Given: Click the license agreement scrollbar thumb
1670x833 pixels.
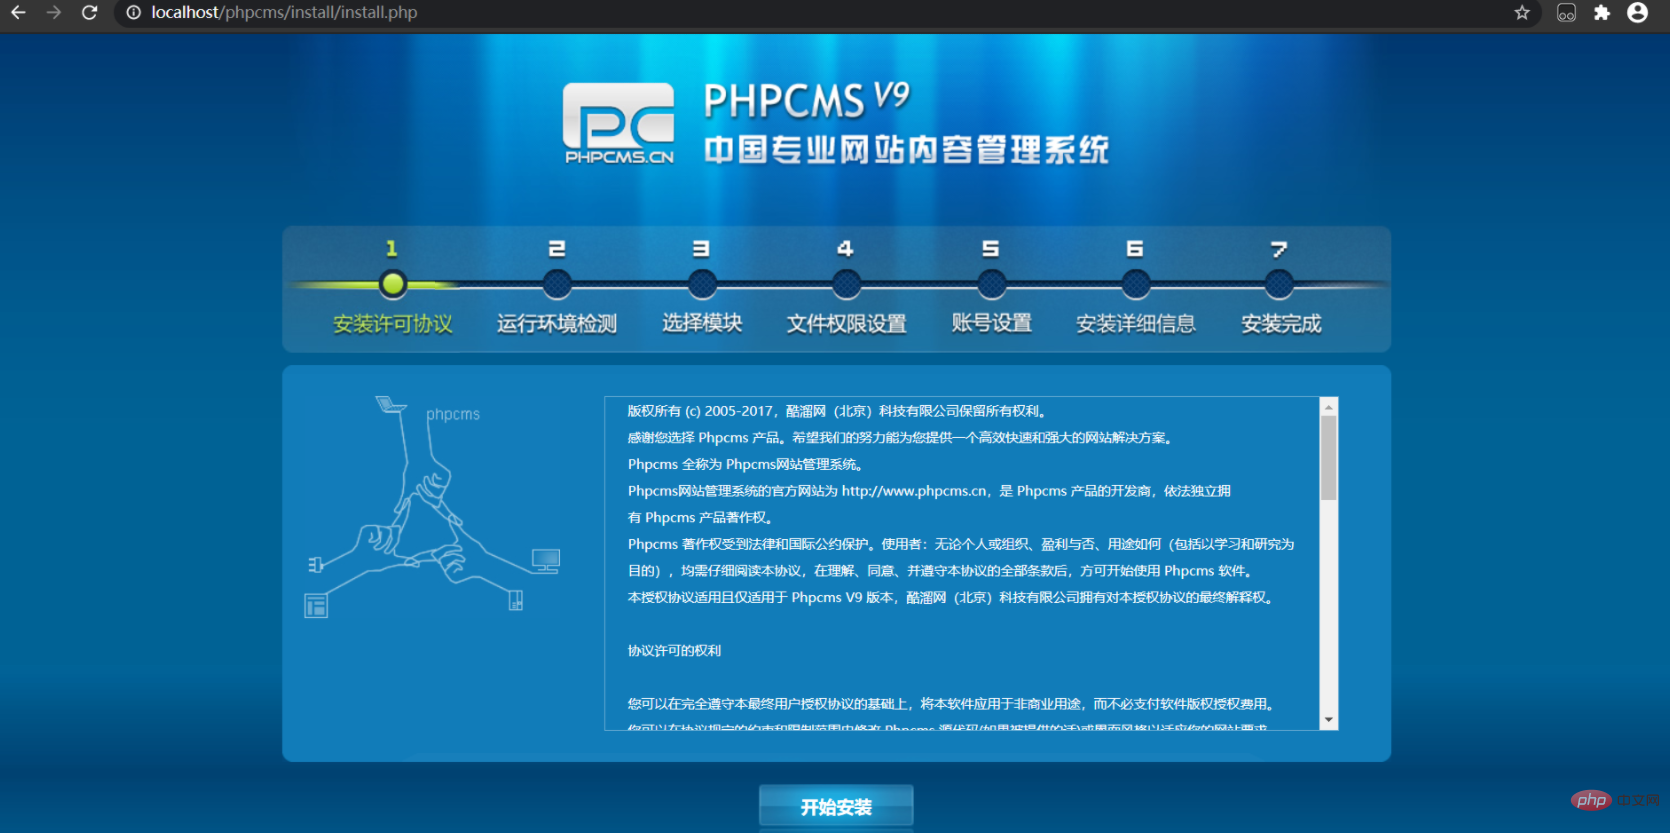Looking at the screenshot, I should (1329, 458).
